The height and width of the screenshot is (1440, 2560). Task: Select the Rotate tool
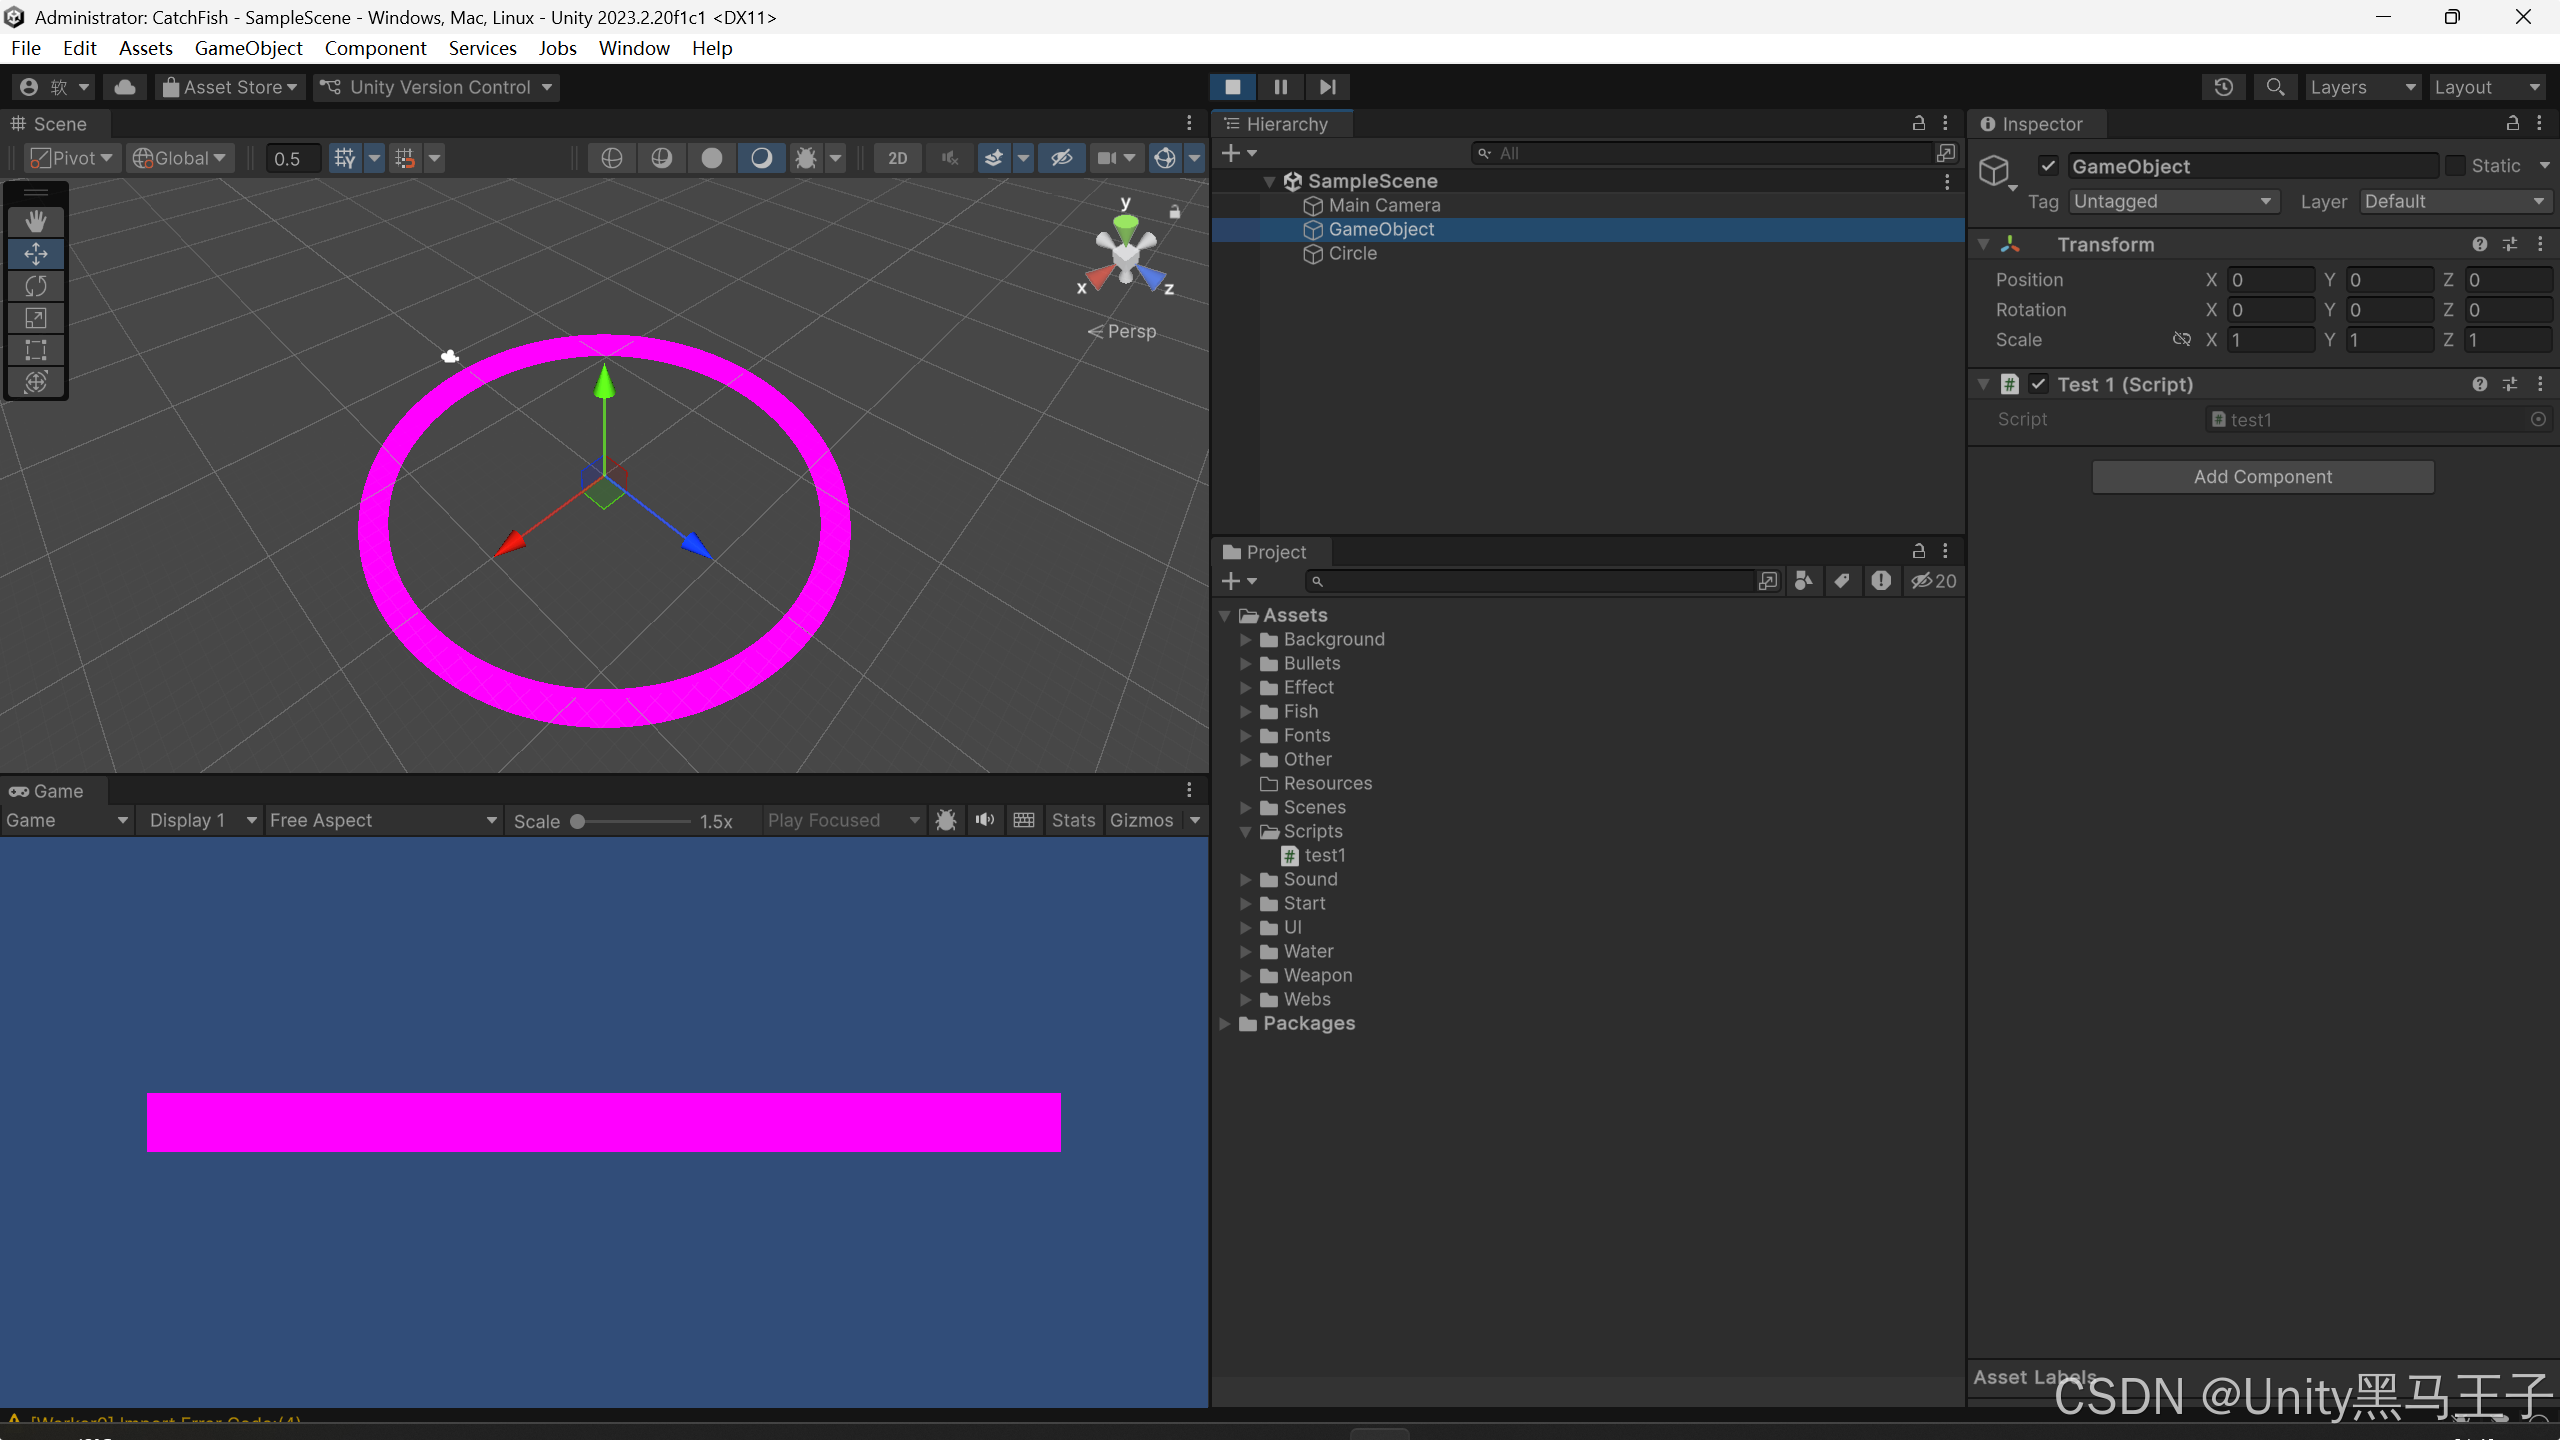click(x=36, y=286)
